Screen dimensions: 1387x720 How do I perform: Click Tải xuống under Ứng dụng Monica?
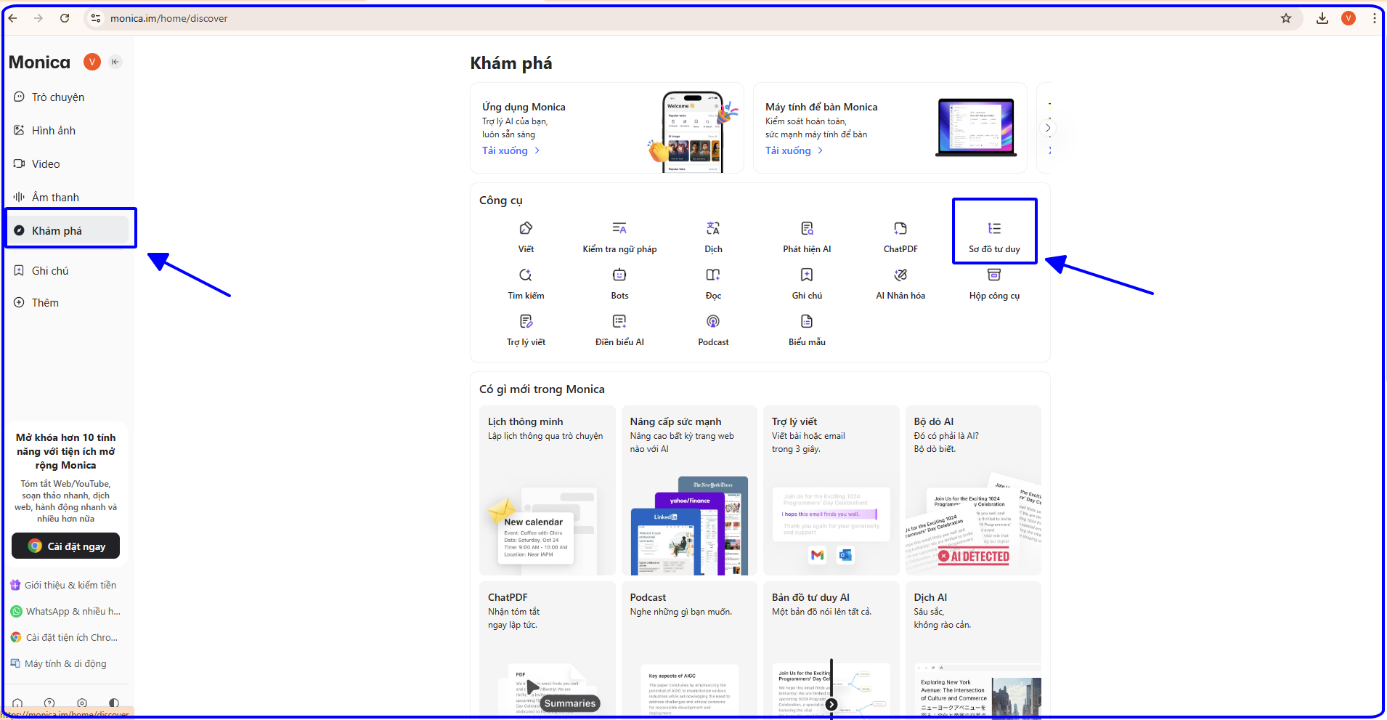click(x=511, y=151)
